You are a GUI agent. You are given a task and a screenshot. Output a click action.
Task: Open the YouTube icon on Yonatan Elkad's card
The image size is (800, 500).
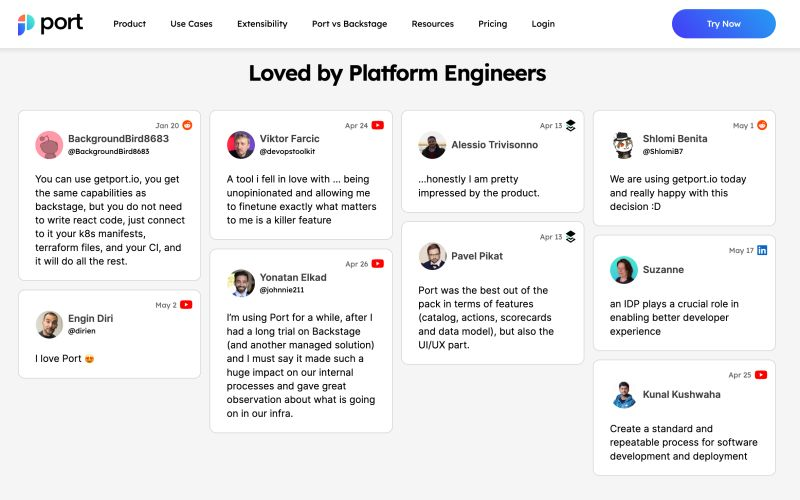(378, 264)
